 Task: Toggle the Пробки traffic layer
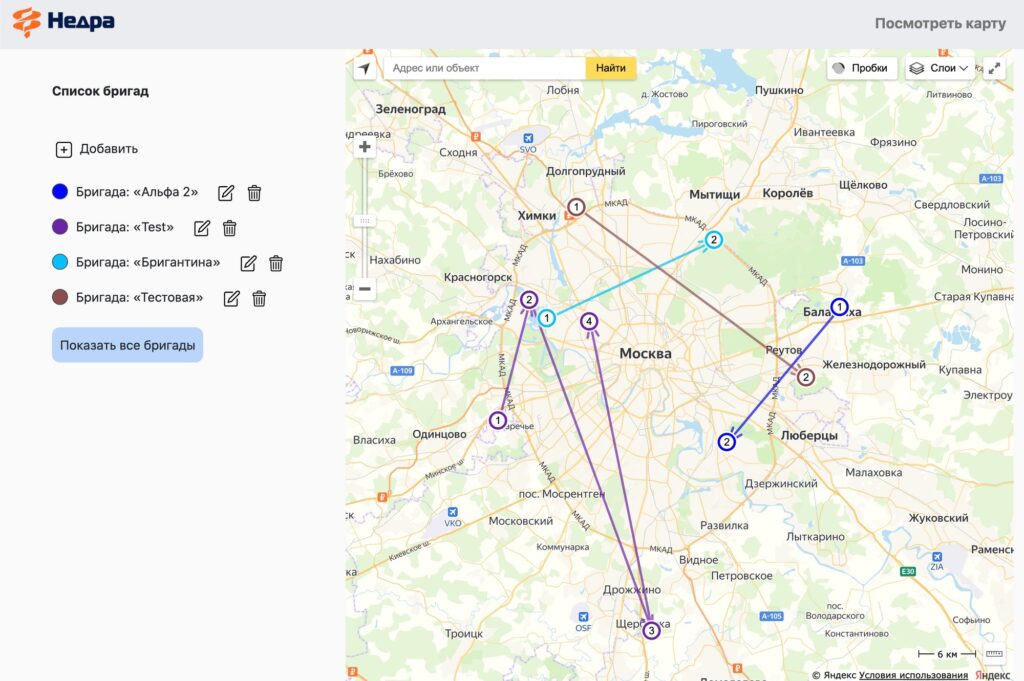tap(862, 68)
